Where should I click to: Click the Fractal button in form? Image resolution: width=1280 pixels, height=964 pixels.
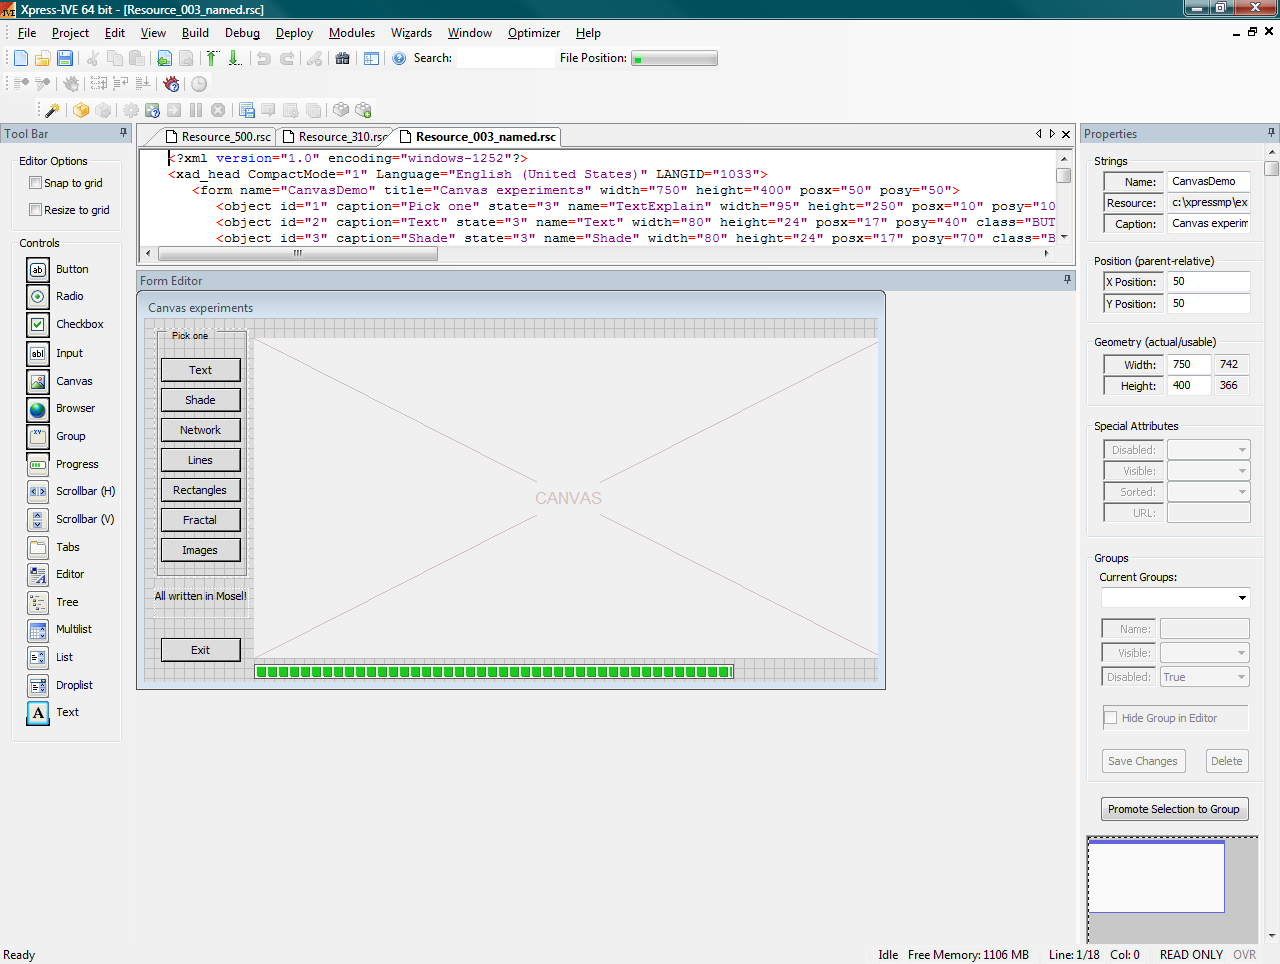coord(200,520)
